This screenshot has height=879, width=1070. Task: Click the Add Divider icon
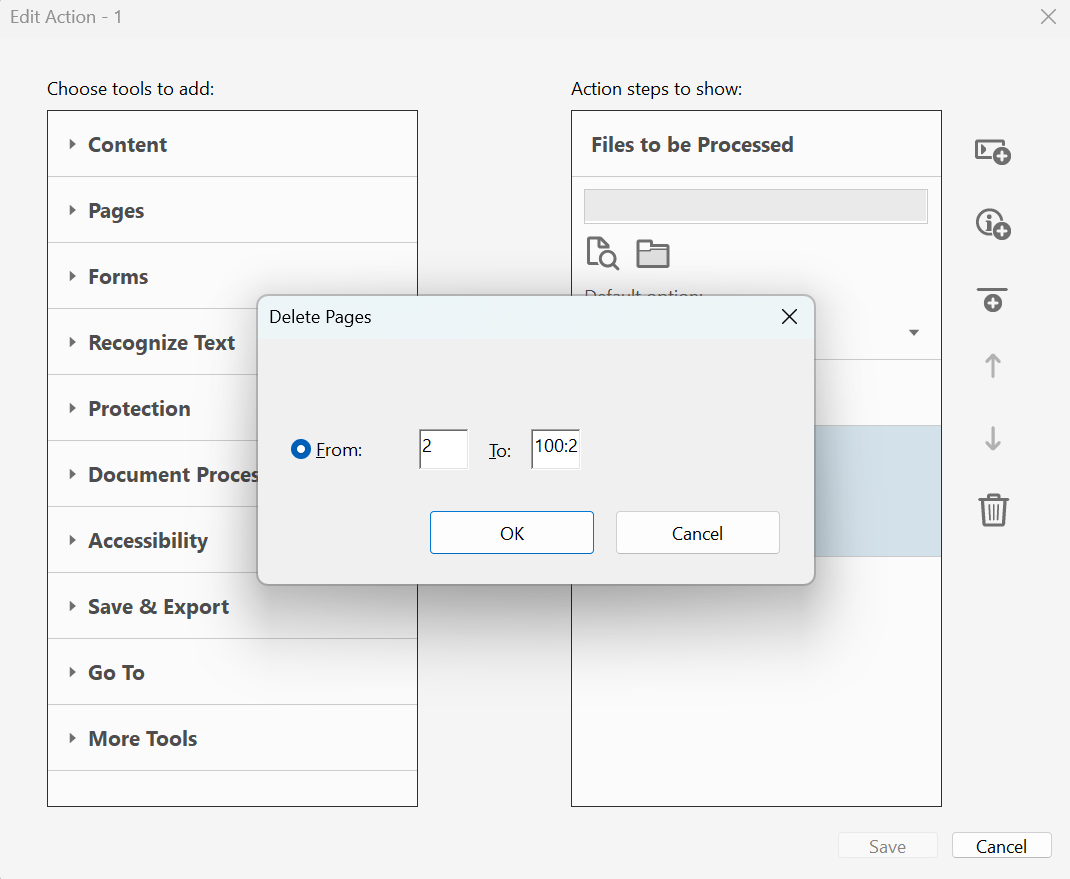click(x=992, y=299)
